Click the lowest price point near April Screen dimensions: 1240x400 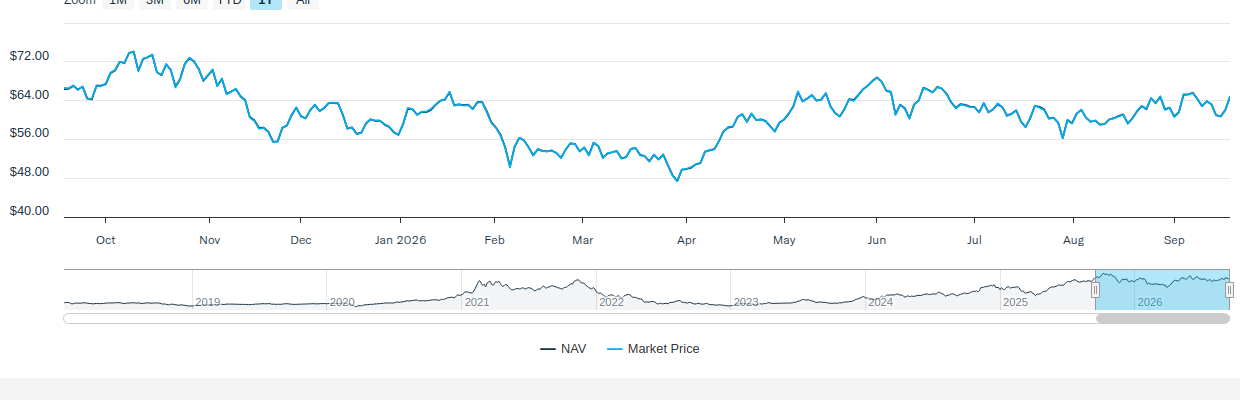point(677,181)
